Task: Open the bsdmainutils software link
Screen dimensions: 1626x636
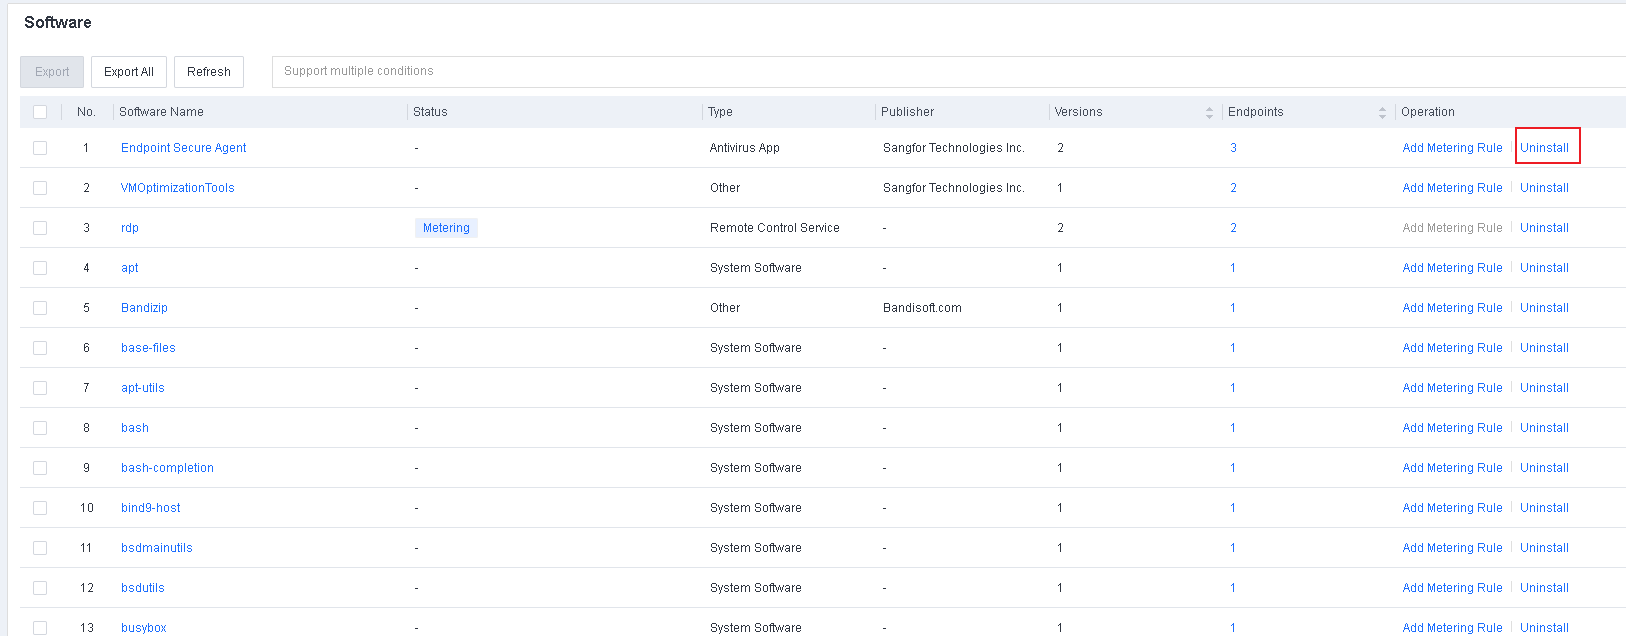Action: click(156, 548)
